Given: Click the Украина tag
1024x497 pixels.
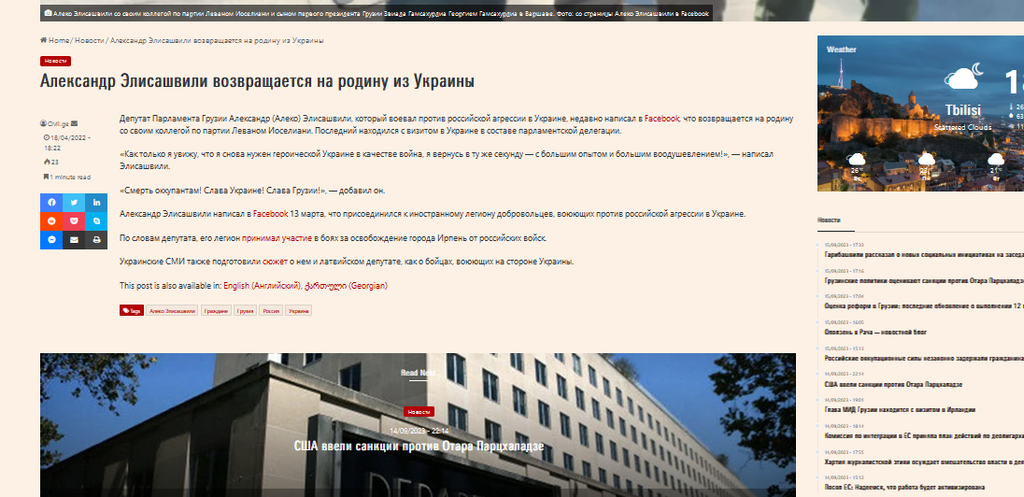Looking at the screenshot, I should pos(298,311).
